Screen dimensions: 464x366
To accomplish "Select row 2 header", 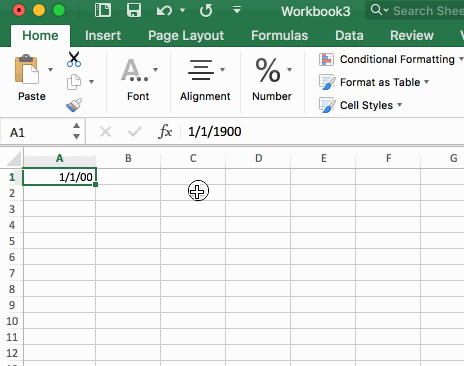I will (x=12, y=193).
